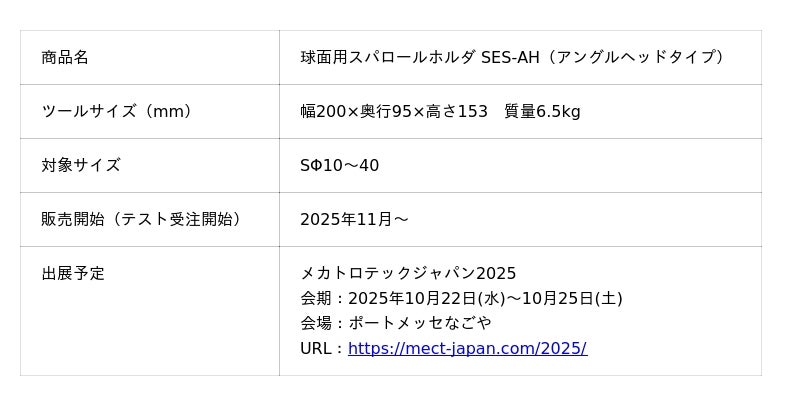Viewport: 800px width, 406px height.
Task: Open the mect-japan.com/2025 link
Action: coord(467,348)
